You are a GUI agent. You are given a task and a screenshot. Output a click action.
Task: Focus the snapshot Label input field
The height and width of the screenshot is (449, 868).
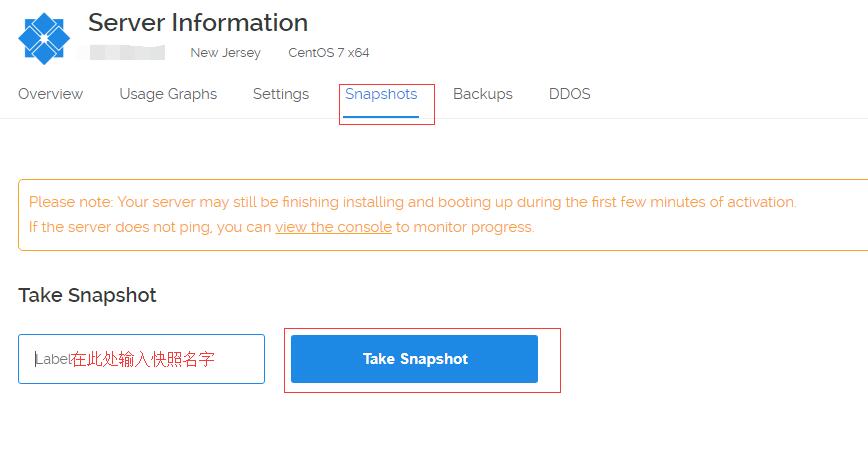(141, 359)
